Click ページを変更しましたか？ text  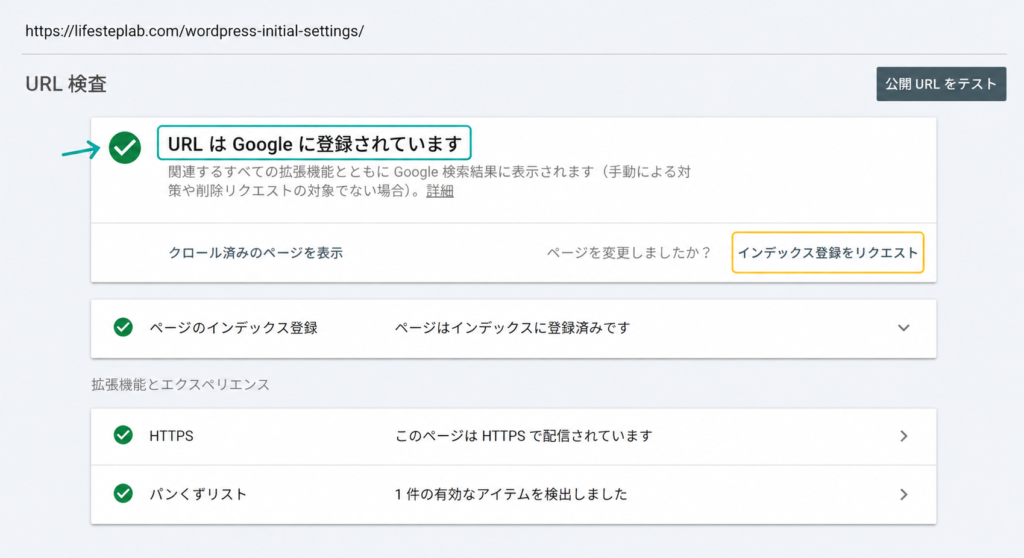tap(629, 253)
